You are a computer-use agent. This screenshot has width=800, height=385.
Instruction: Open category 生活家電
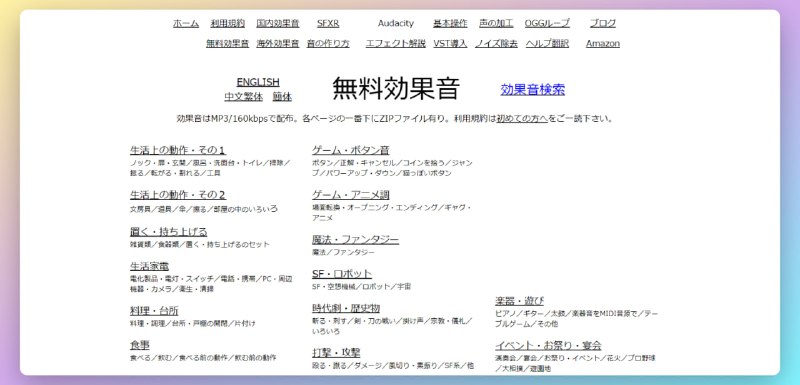149,266
